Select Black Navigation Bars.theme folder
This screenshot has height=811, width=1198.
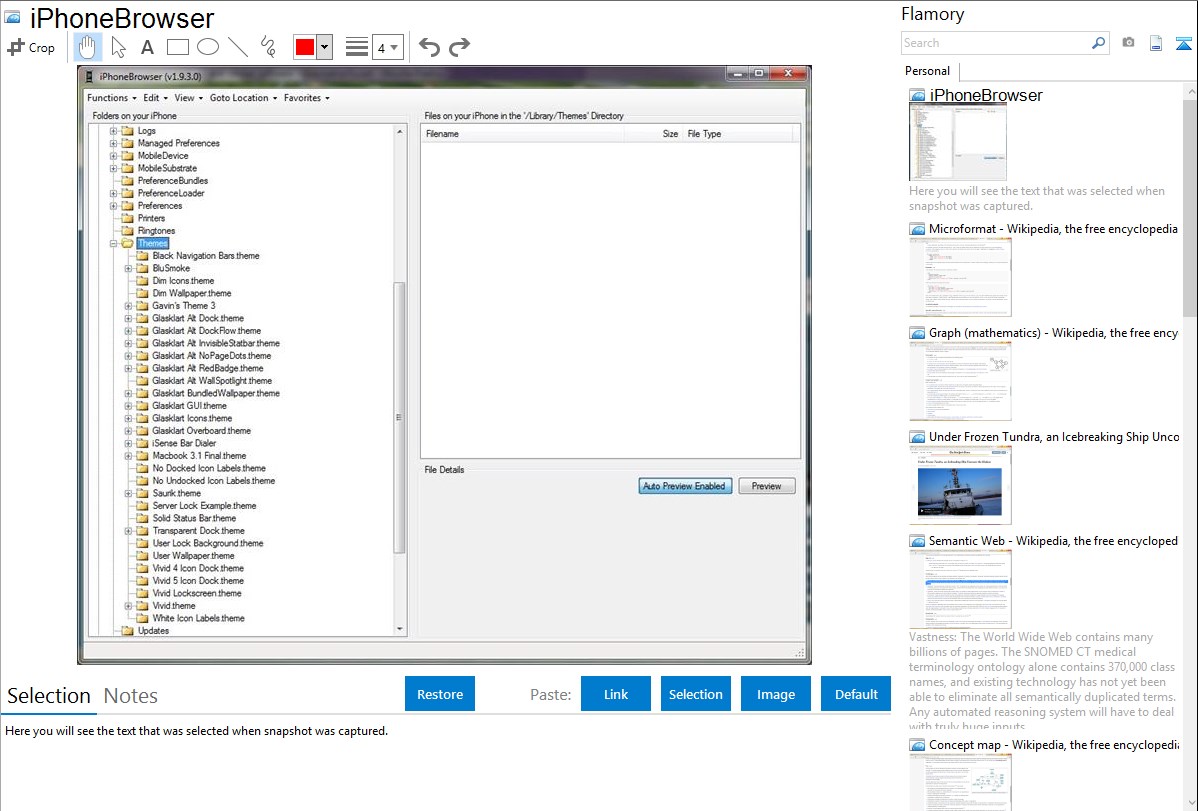click(206, 256)
